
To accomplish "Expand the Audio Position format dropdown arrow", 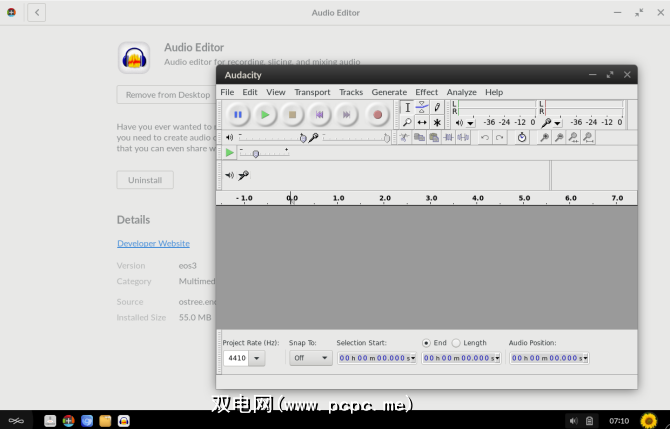I will pos(585,358).
